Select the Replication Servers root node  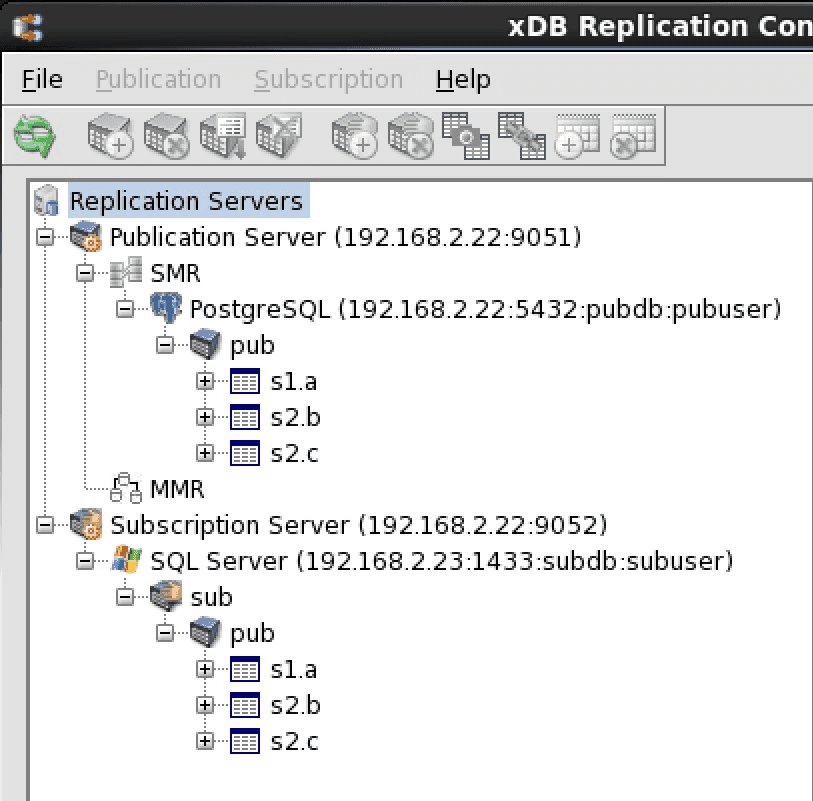click(185, 201)
